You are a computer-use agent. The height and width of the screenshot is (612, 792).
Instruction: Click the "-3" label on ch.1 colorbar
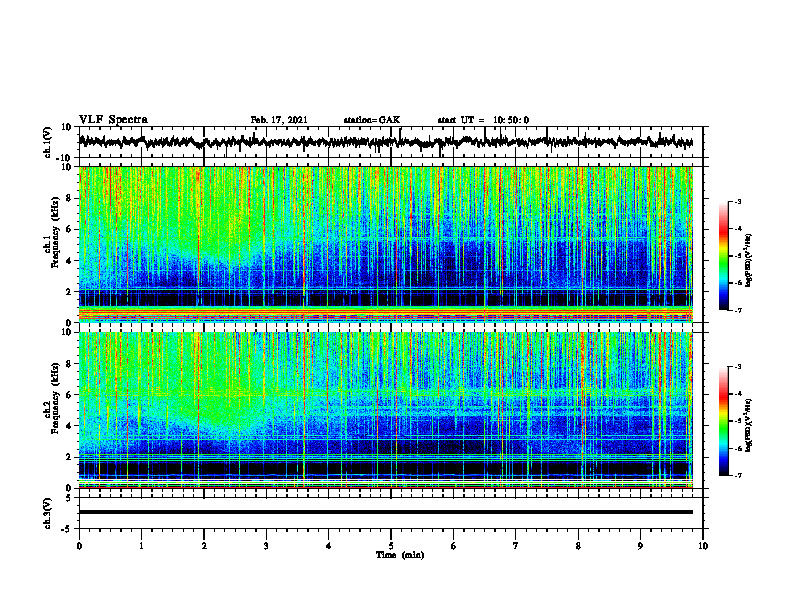click(738, 201)
